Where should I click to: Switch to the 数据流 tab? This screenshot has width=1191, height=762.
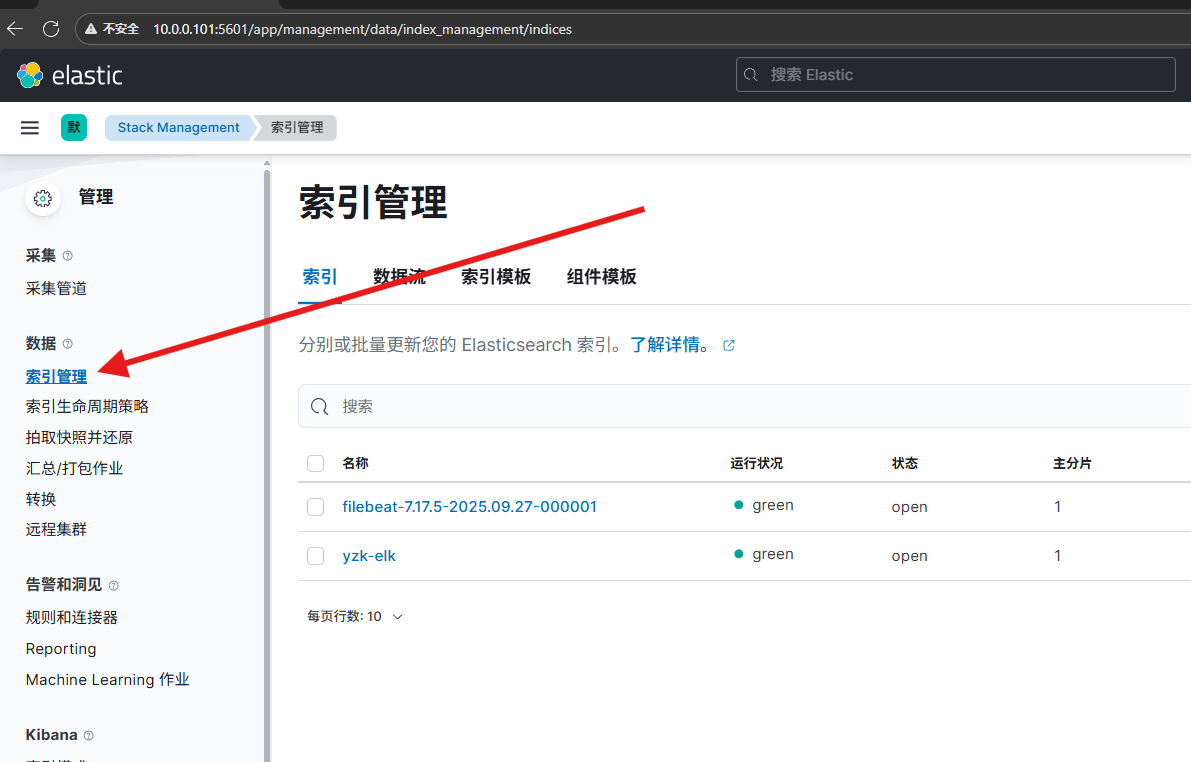(x=400, y=277)
